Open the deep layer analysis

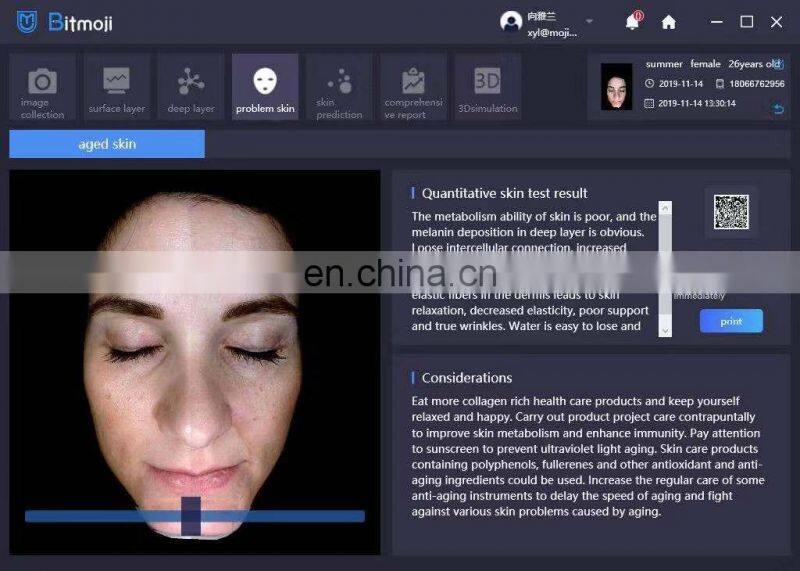point(191,87)
